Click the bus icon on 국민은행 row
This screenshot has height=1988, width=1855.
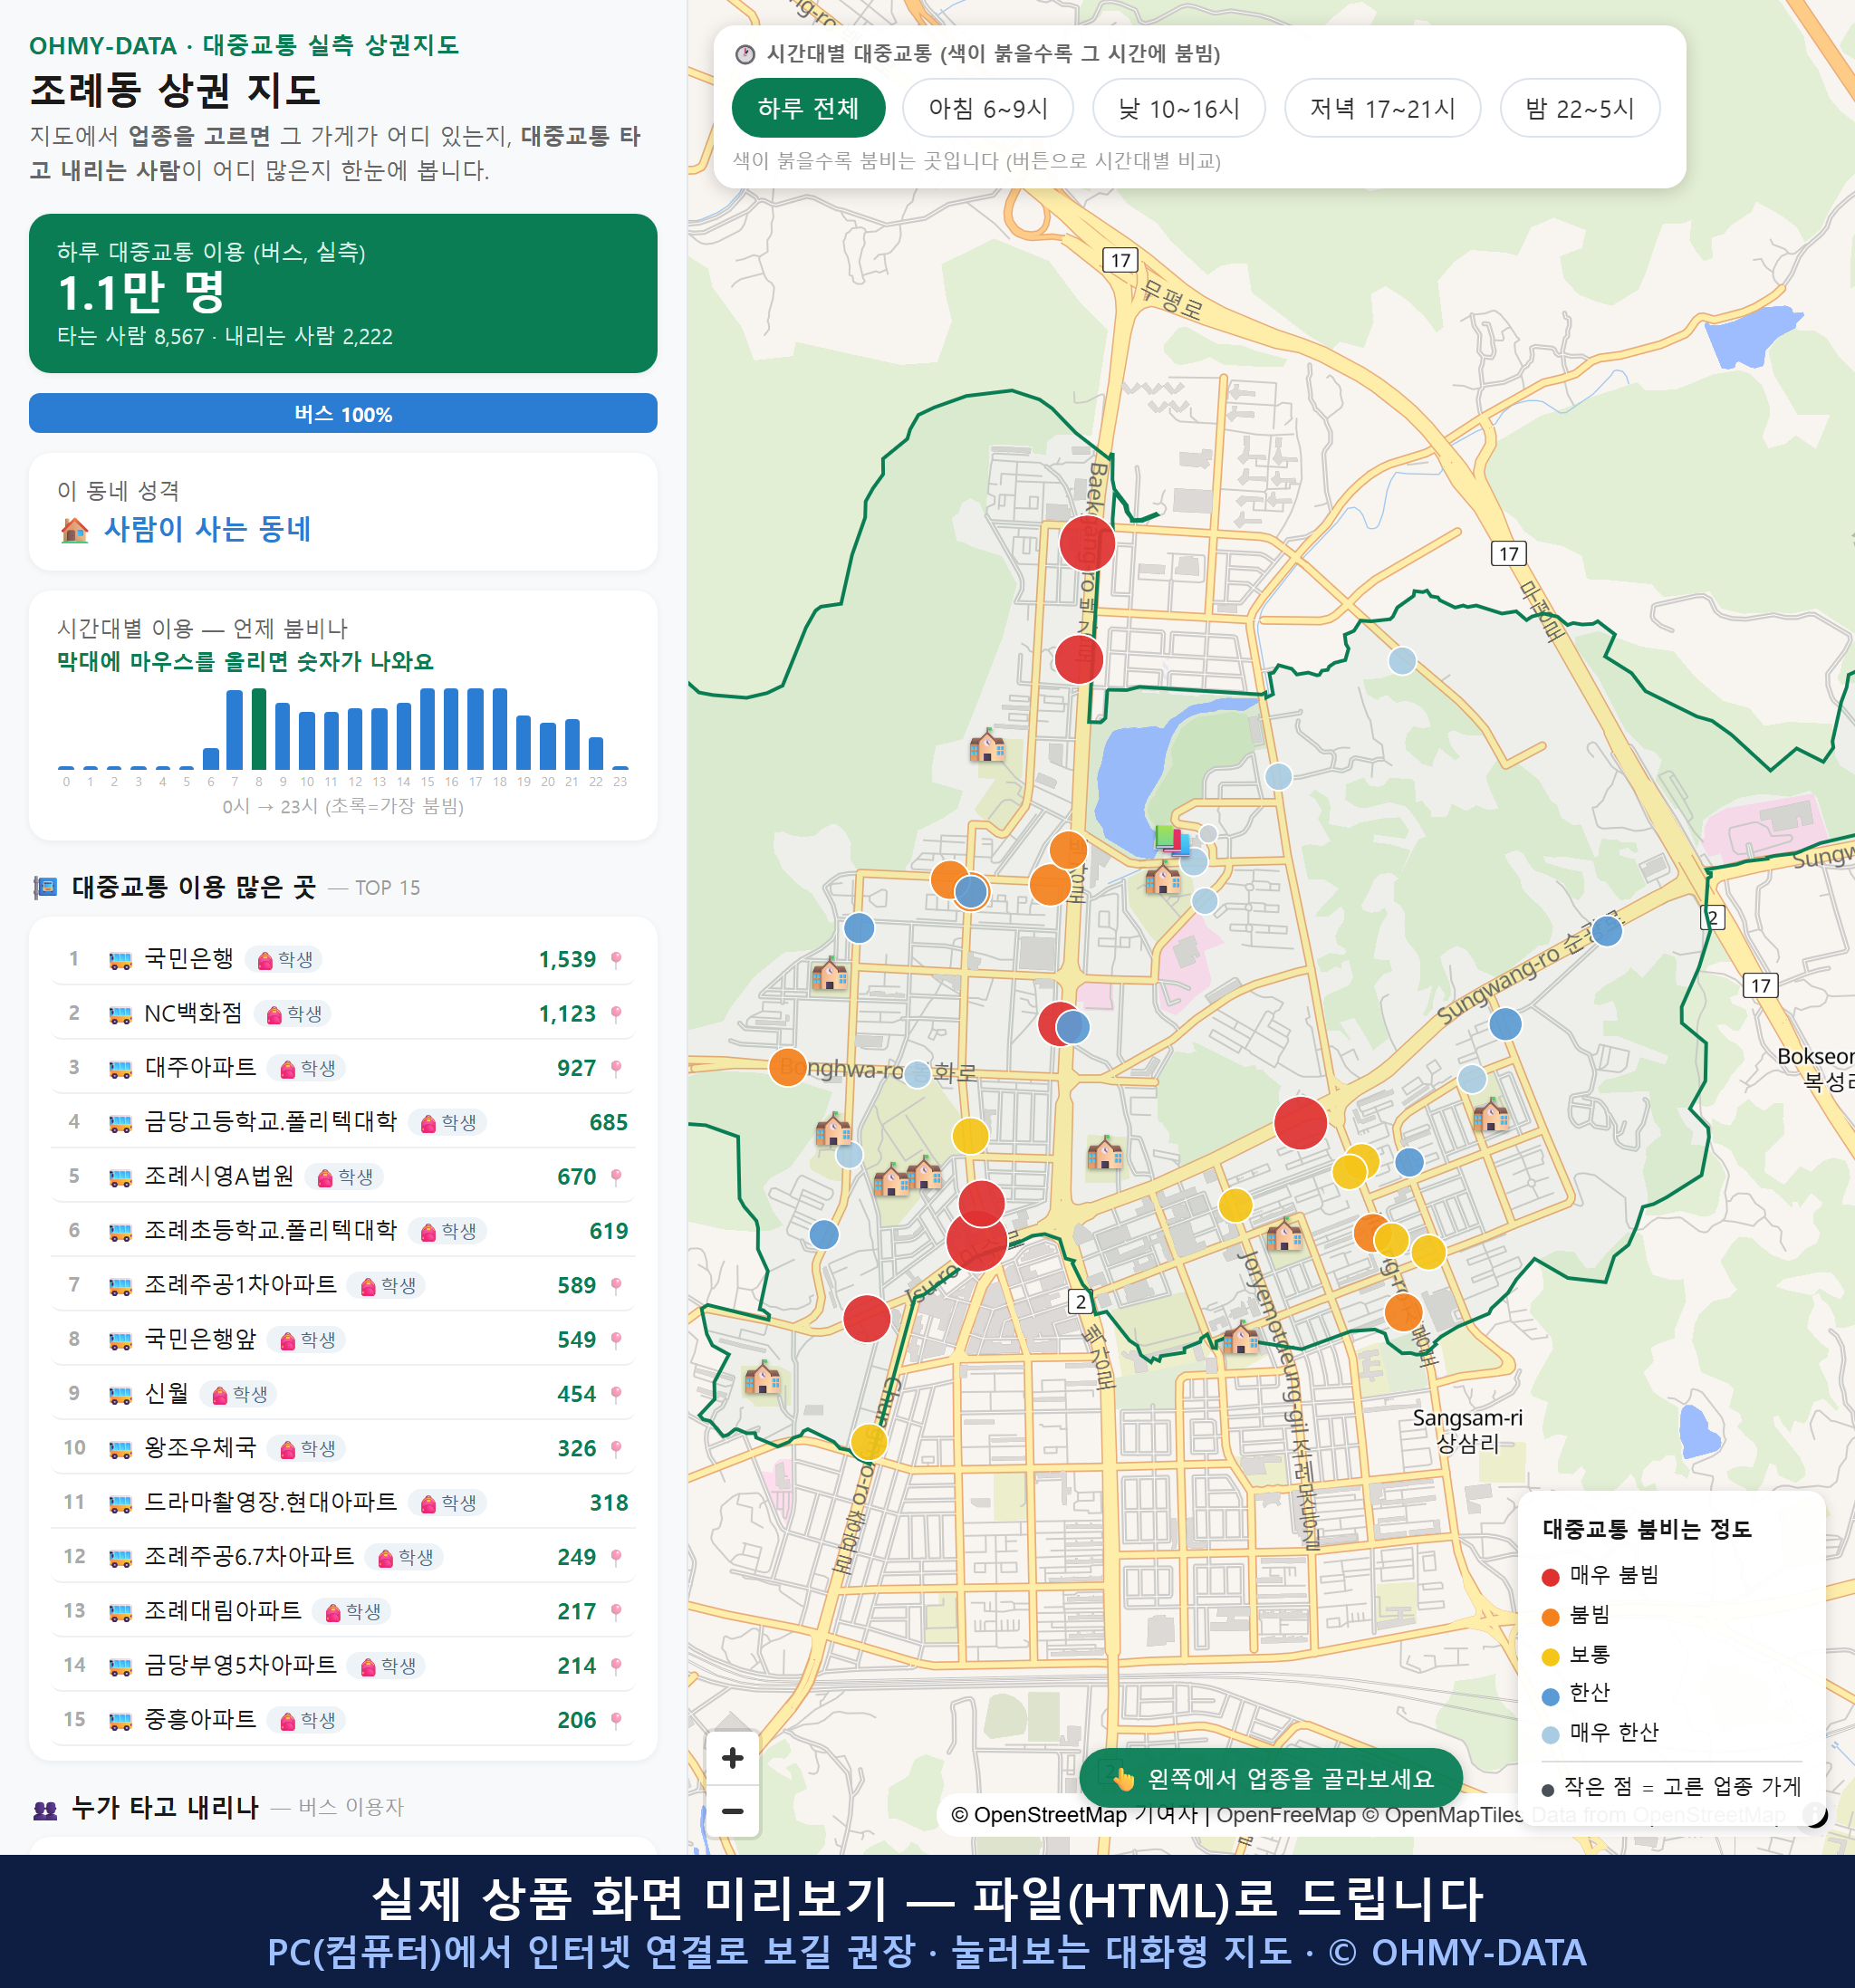click(x=120, y=960)
